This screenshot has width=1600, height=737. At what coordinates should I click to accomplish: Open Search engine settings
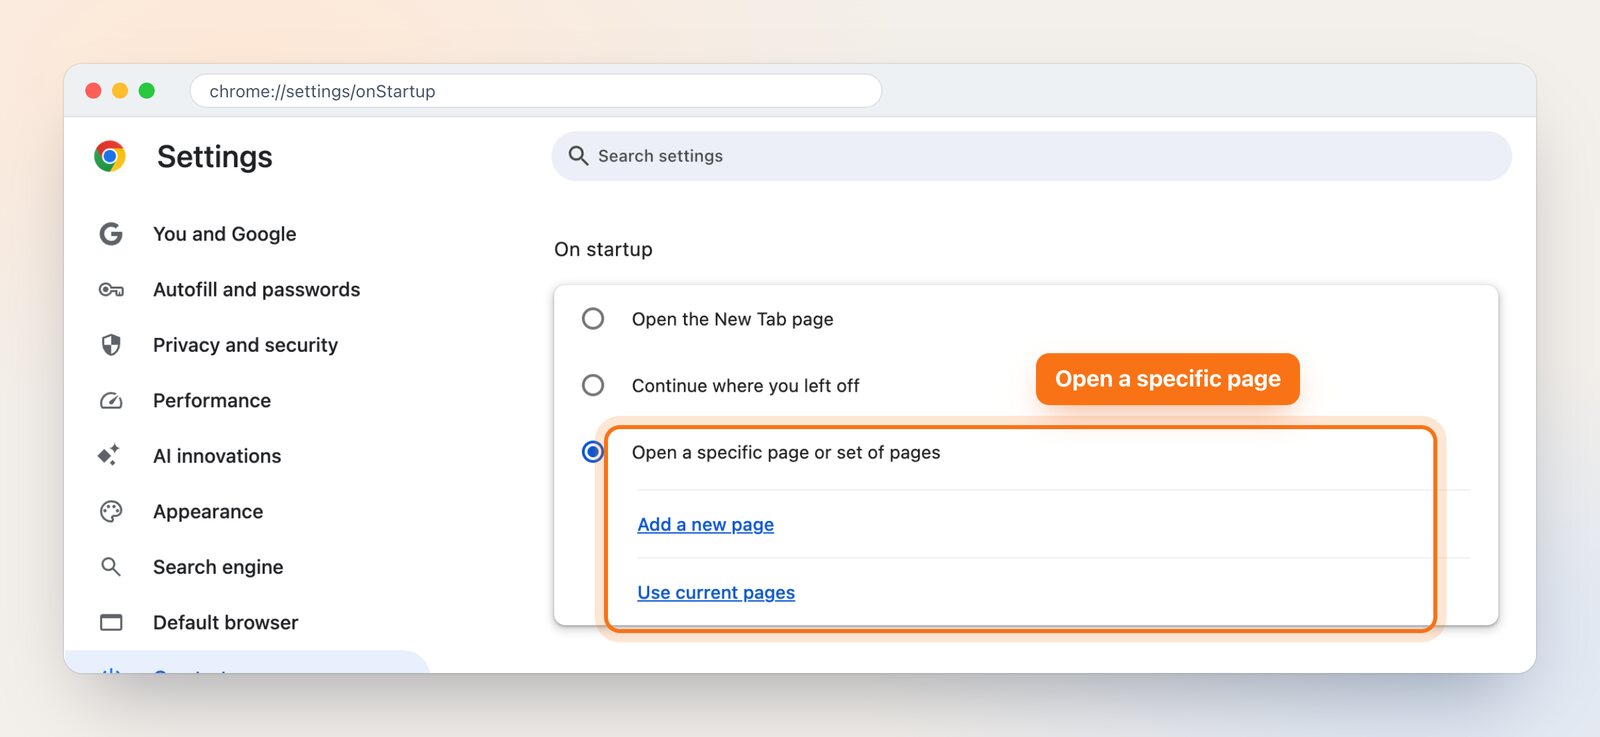(218, 567)
